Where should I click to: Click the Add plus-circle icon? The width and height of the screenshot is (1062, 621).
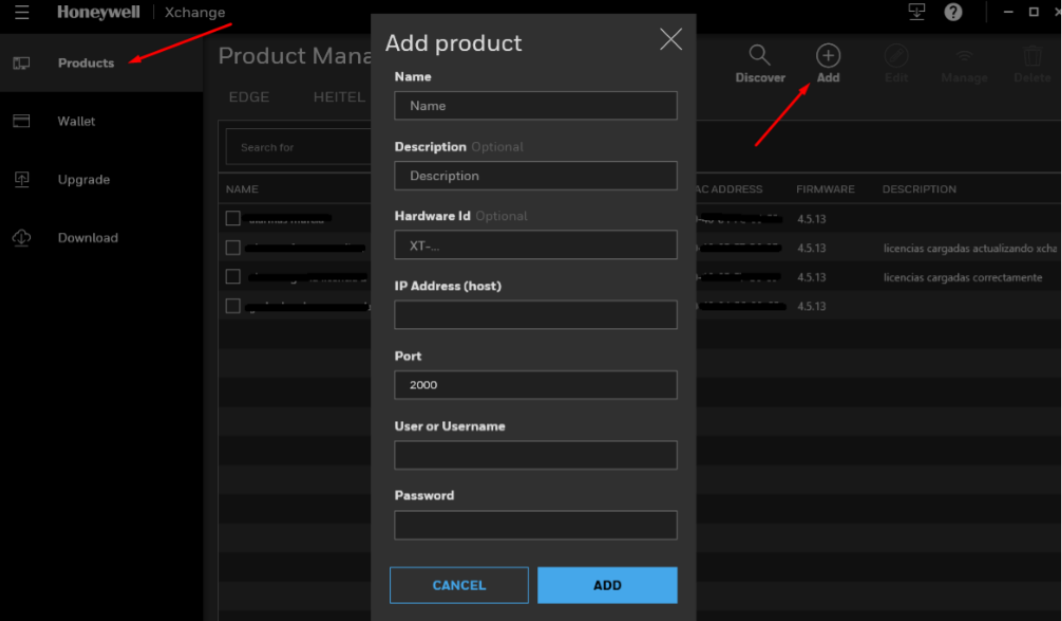[828, 56]
